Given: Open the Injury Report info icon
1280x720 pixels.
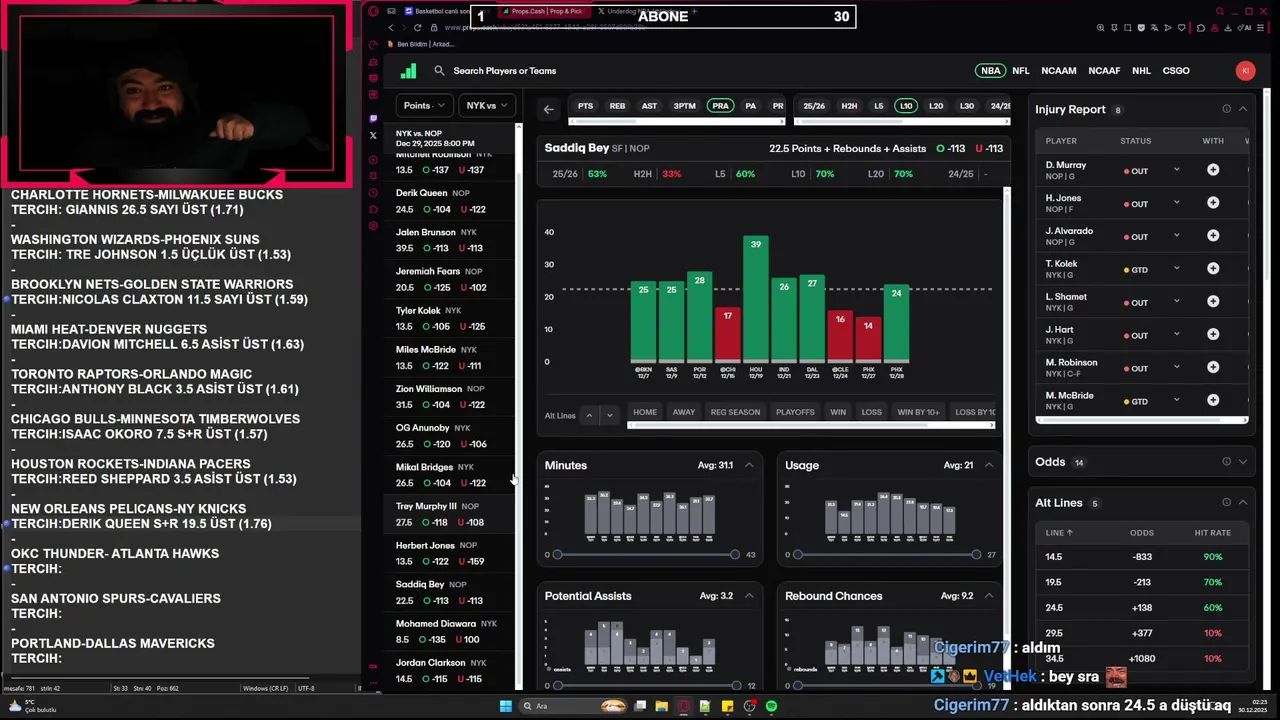Looking at the screenshot, I should (1226, 109).
